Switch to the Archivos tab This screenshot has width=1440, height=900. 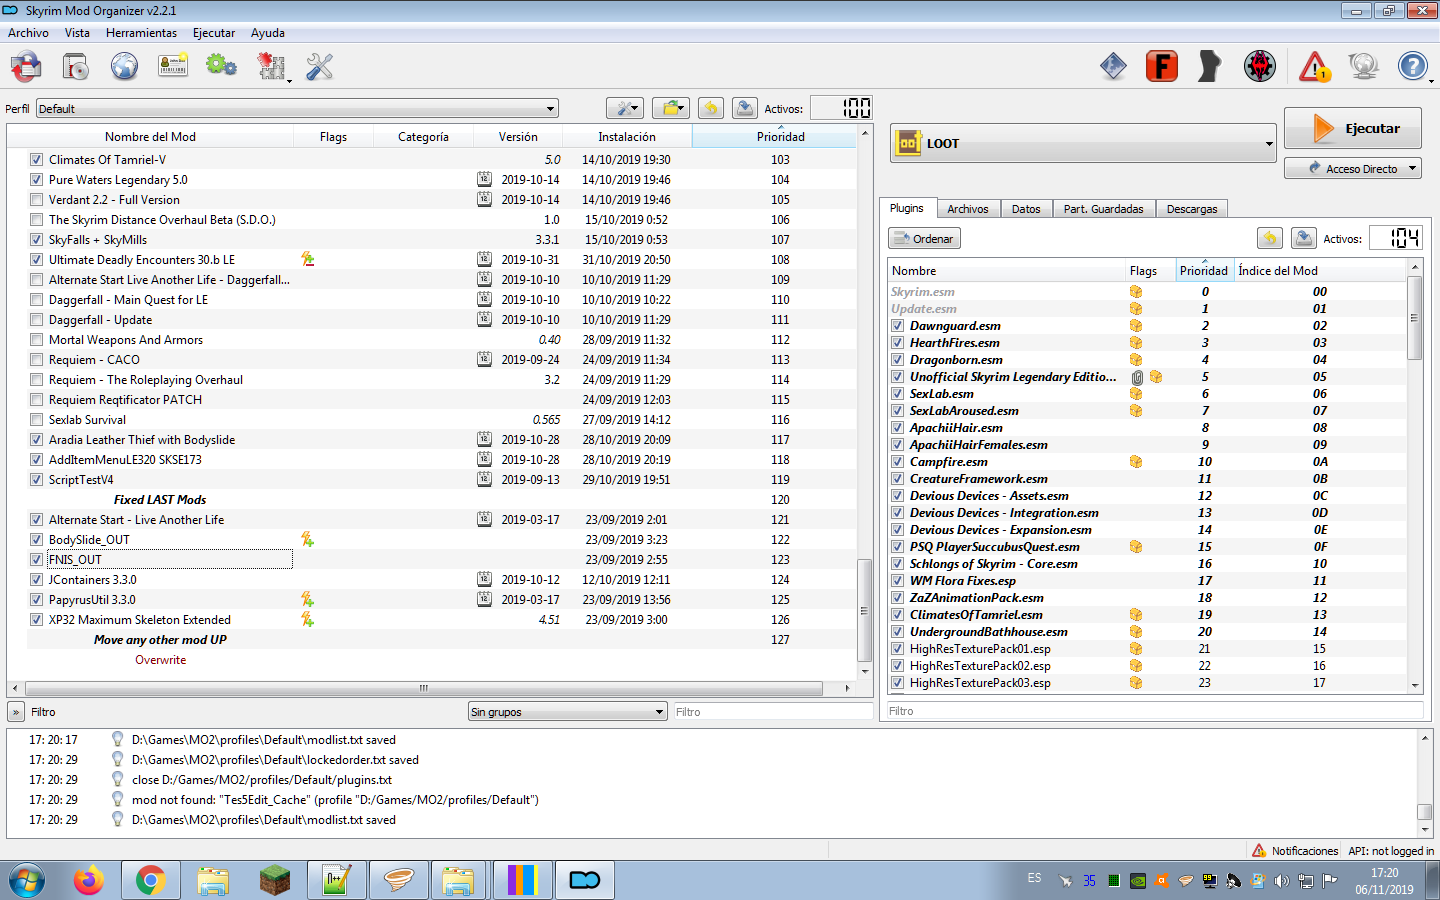point(968,209)
